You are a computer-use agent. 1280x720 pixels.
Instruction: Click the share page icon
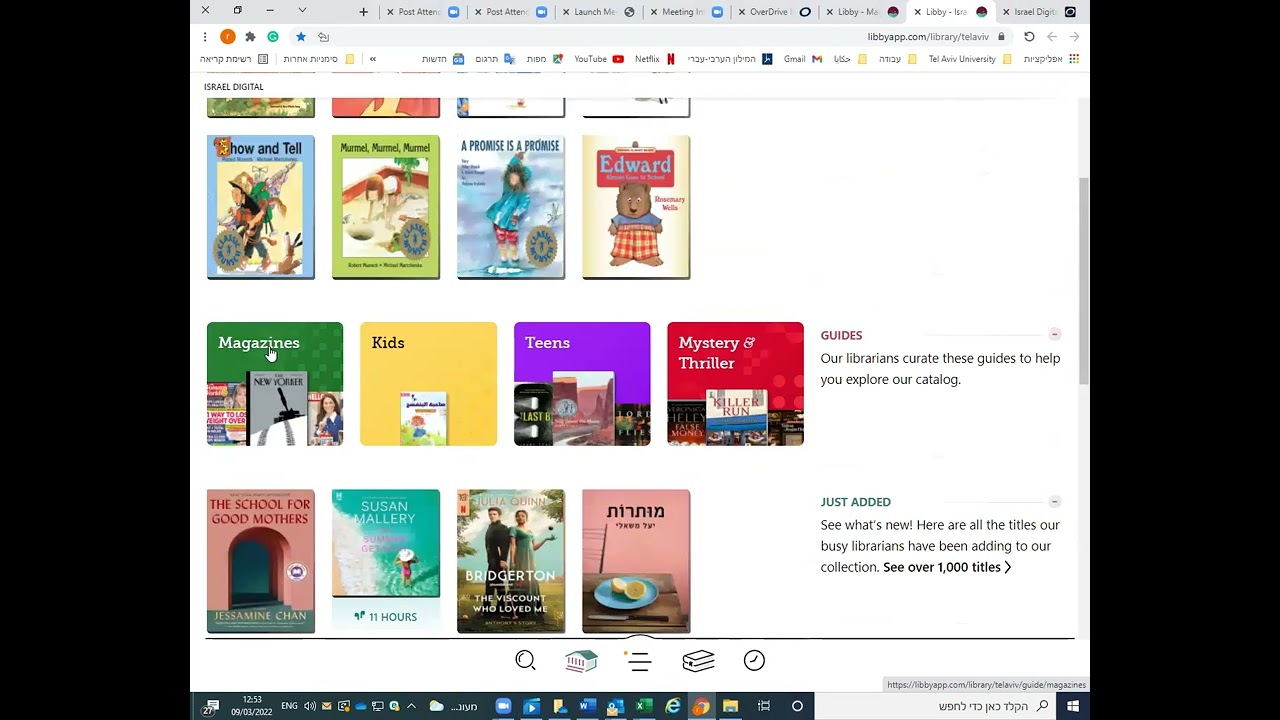click(324, 37)
